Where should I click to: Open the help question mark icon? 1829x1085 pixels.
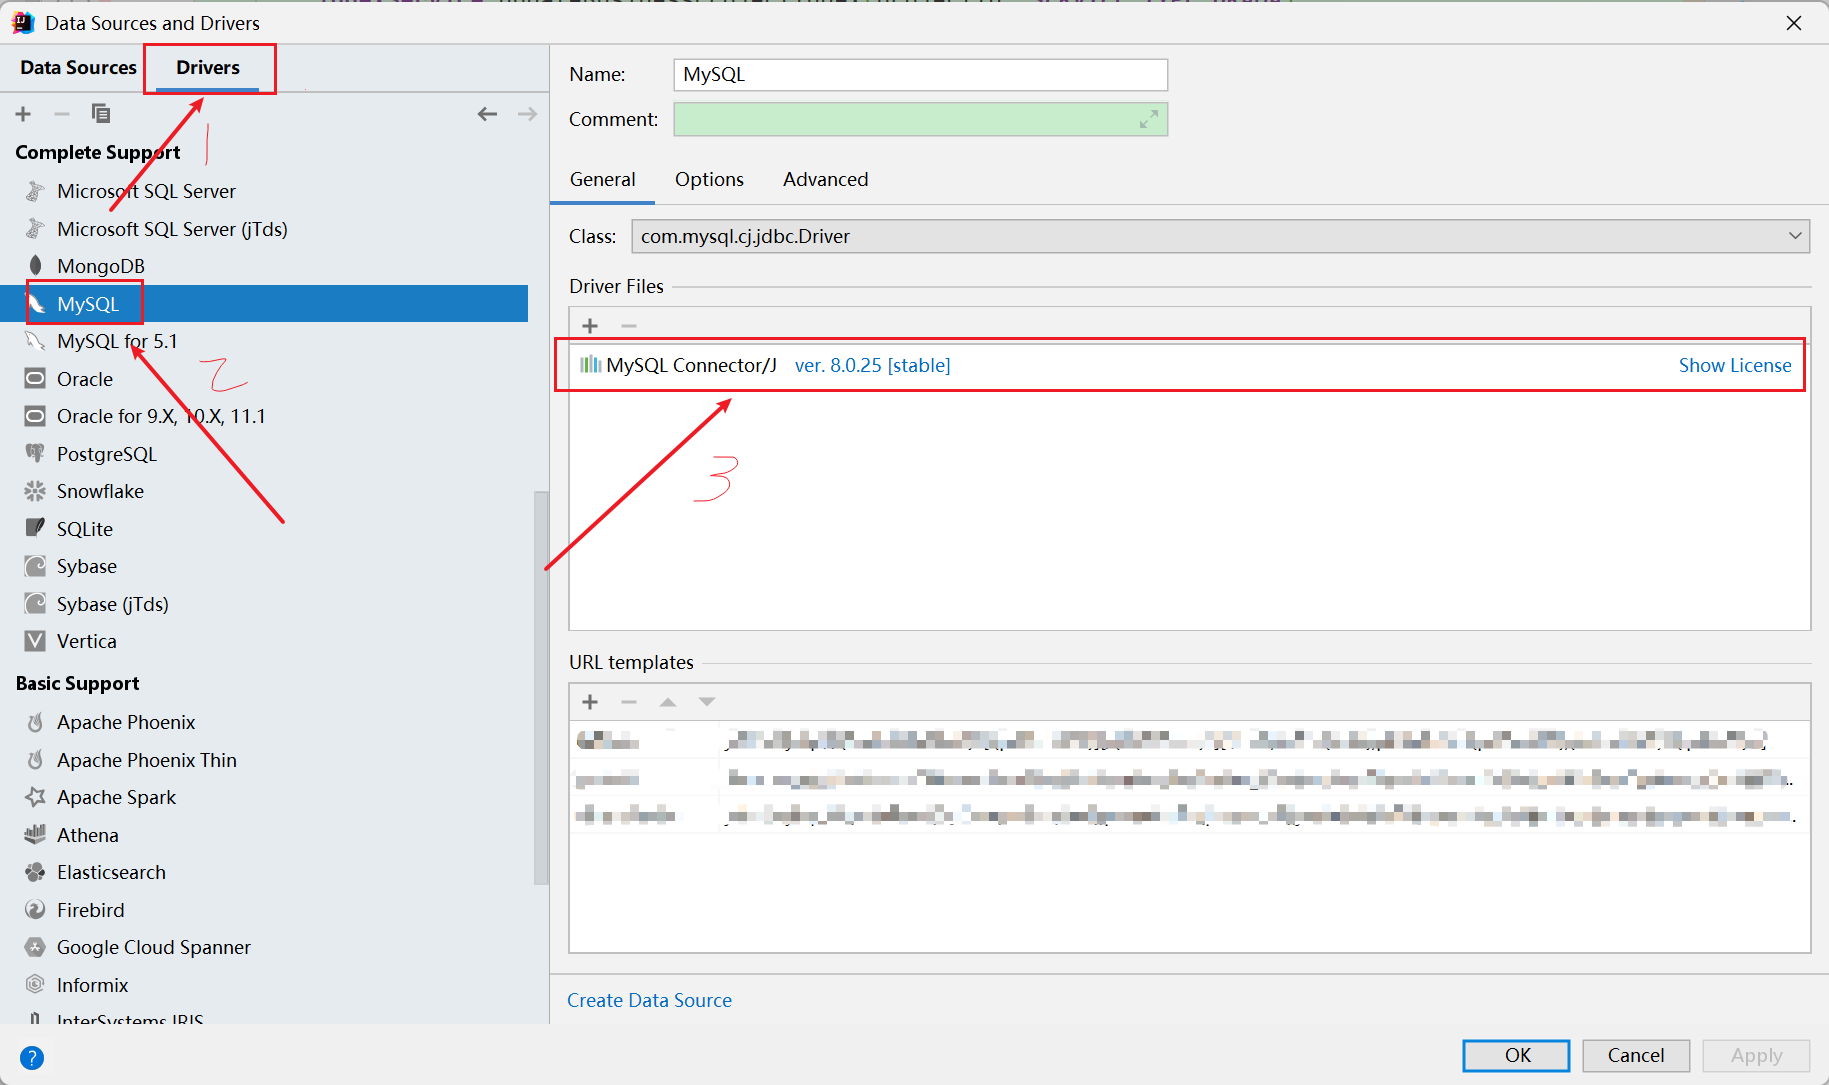(32, 1057)
